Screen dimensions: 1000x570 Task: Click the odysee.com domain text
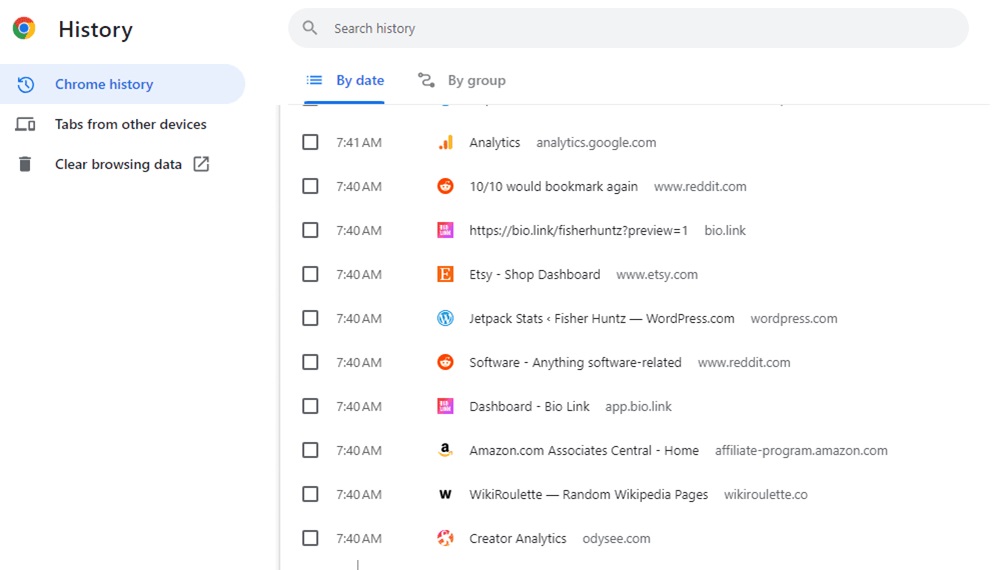(616, 539)
